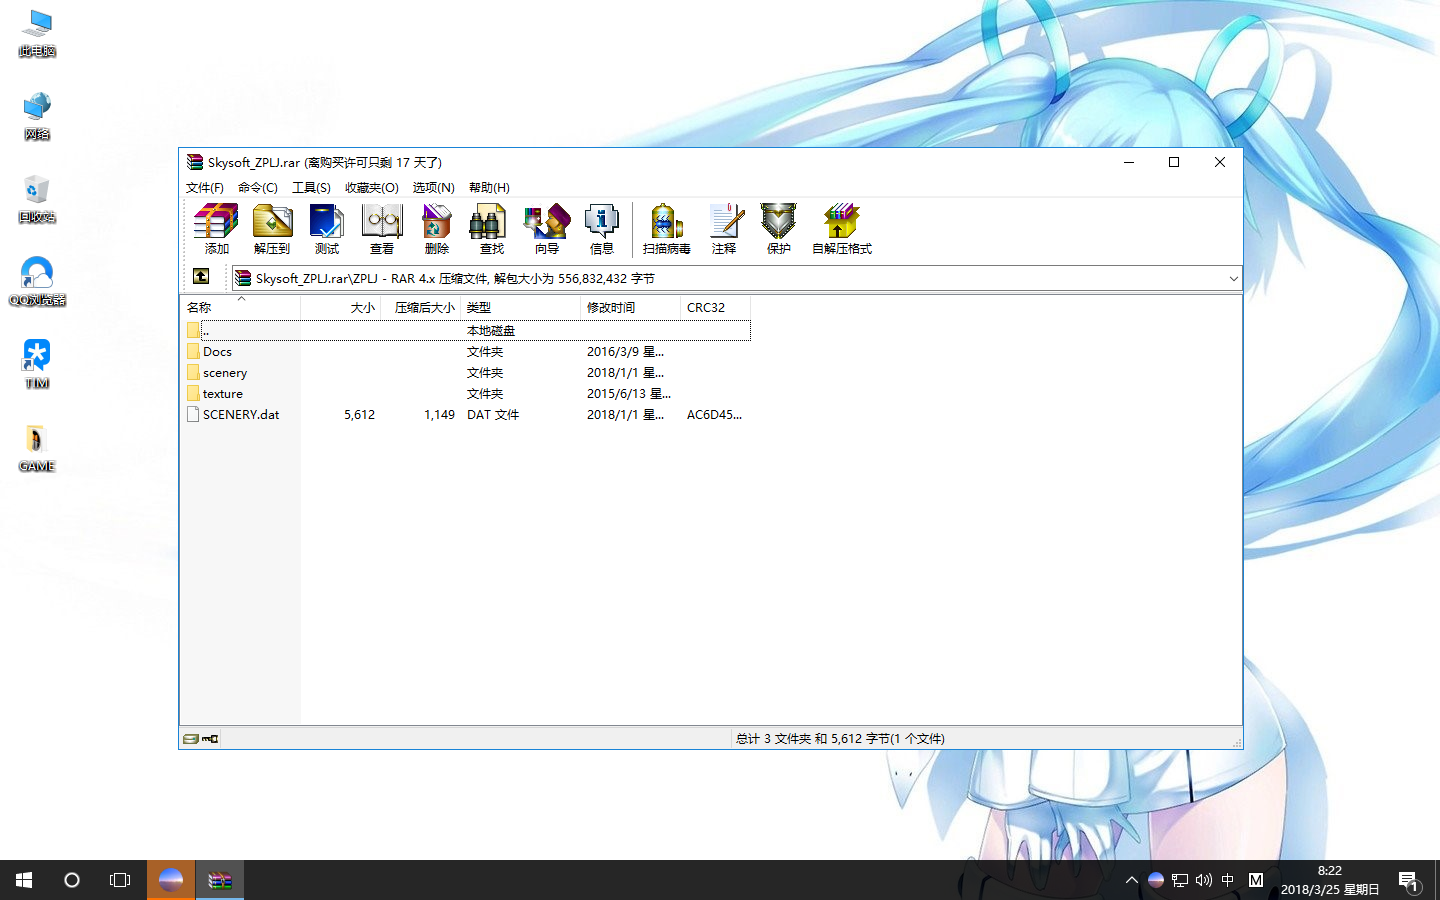
Task: Click the drive icon in status bar
Action: [190, 739]
